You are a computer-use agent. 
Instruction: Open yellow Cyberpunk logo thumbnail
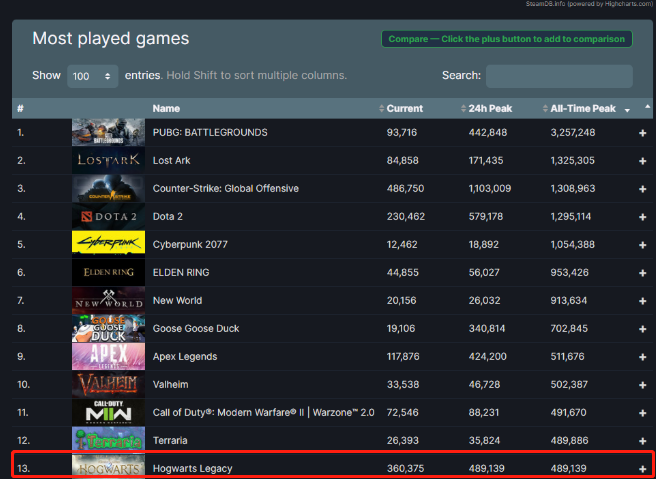point(108,242)
